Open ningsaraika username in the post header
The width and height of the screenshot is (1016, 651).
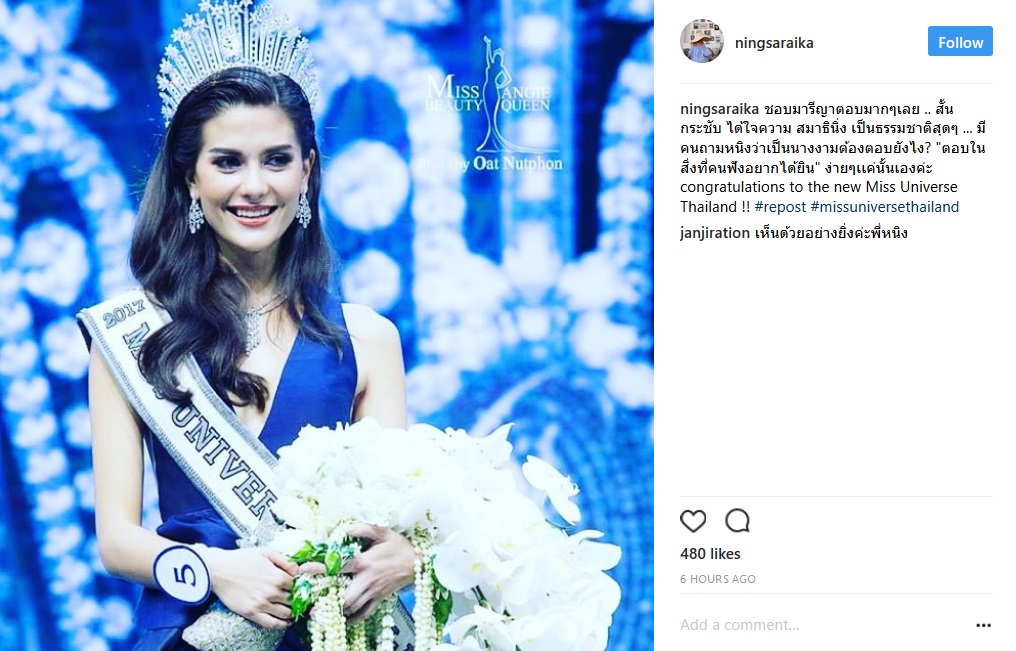click(774, 43)
